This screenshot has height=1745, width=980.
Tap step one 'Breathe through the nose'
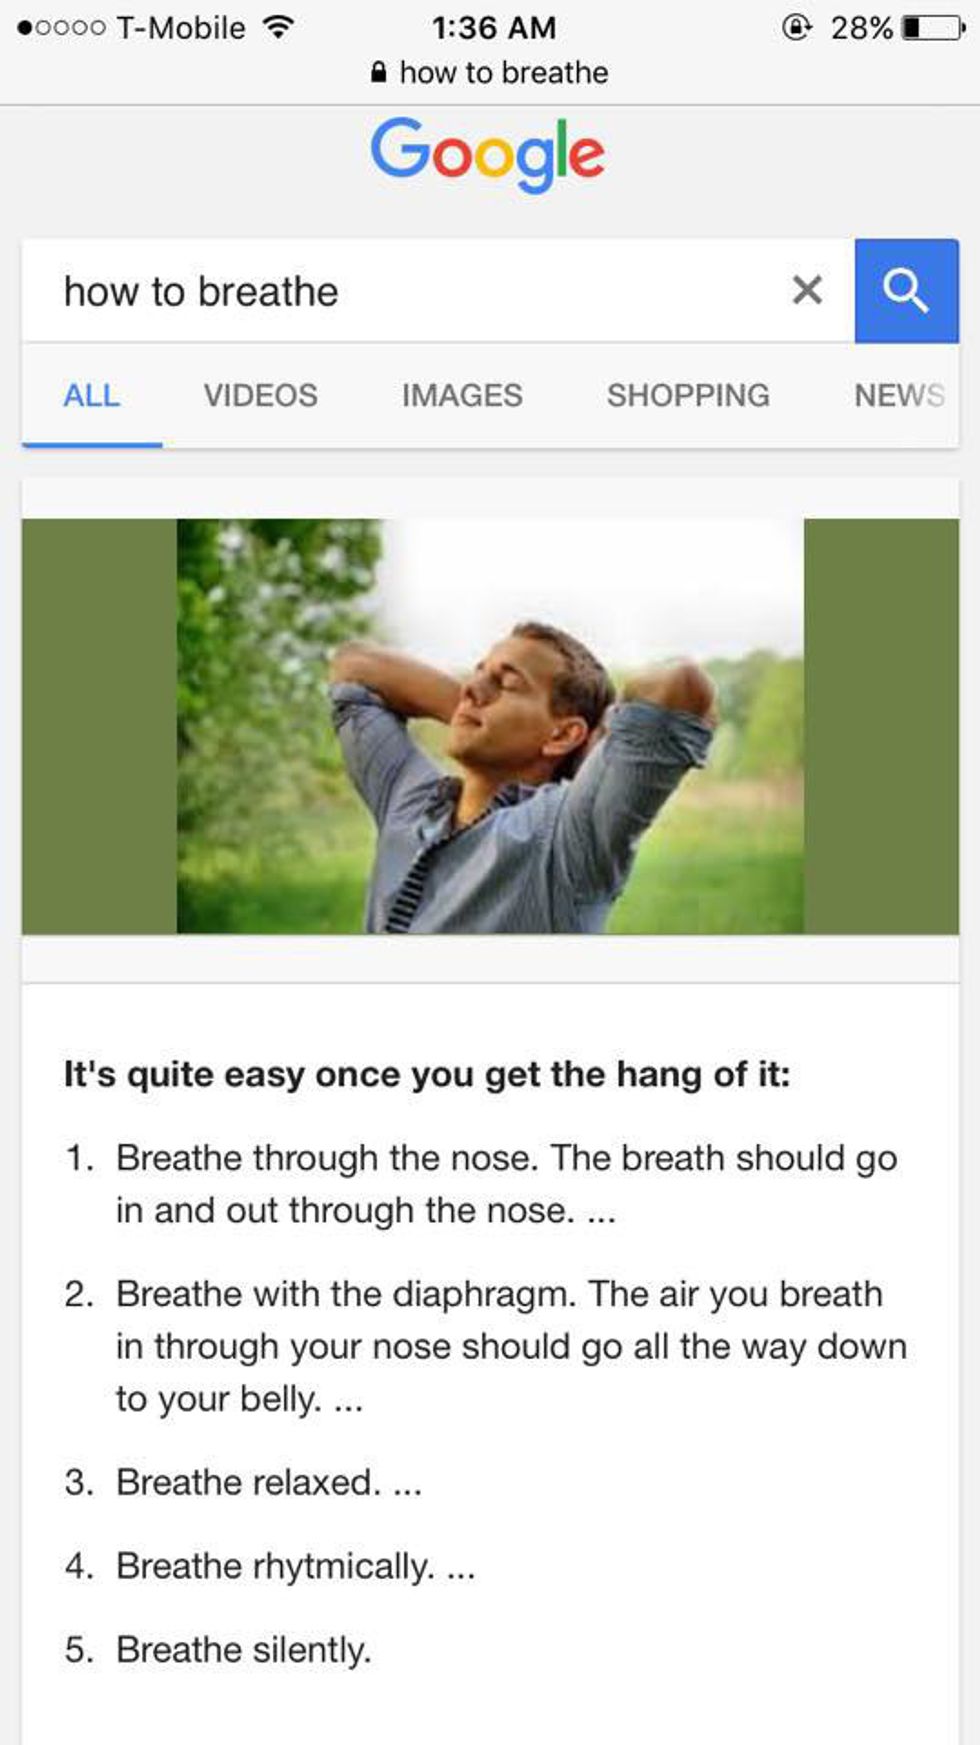coord(506,1184)
